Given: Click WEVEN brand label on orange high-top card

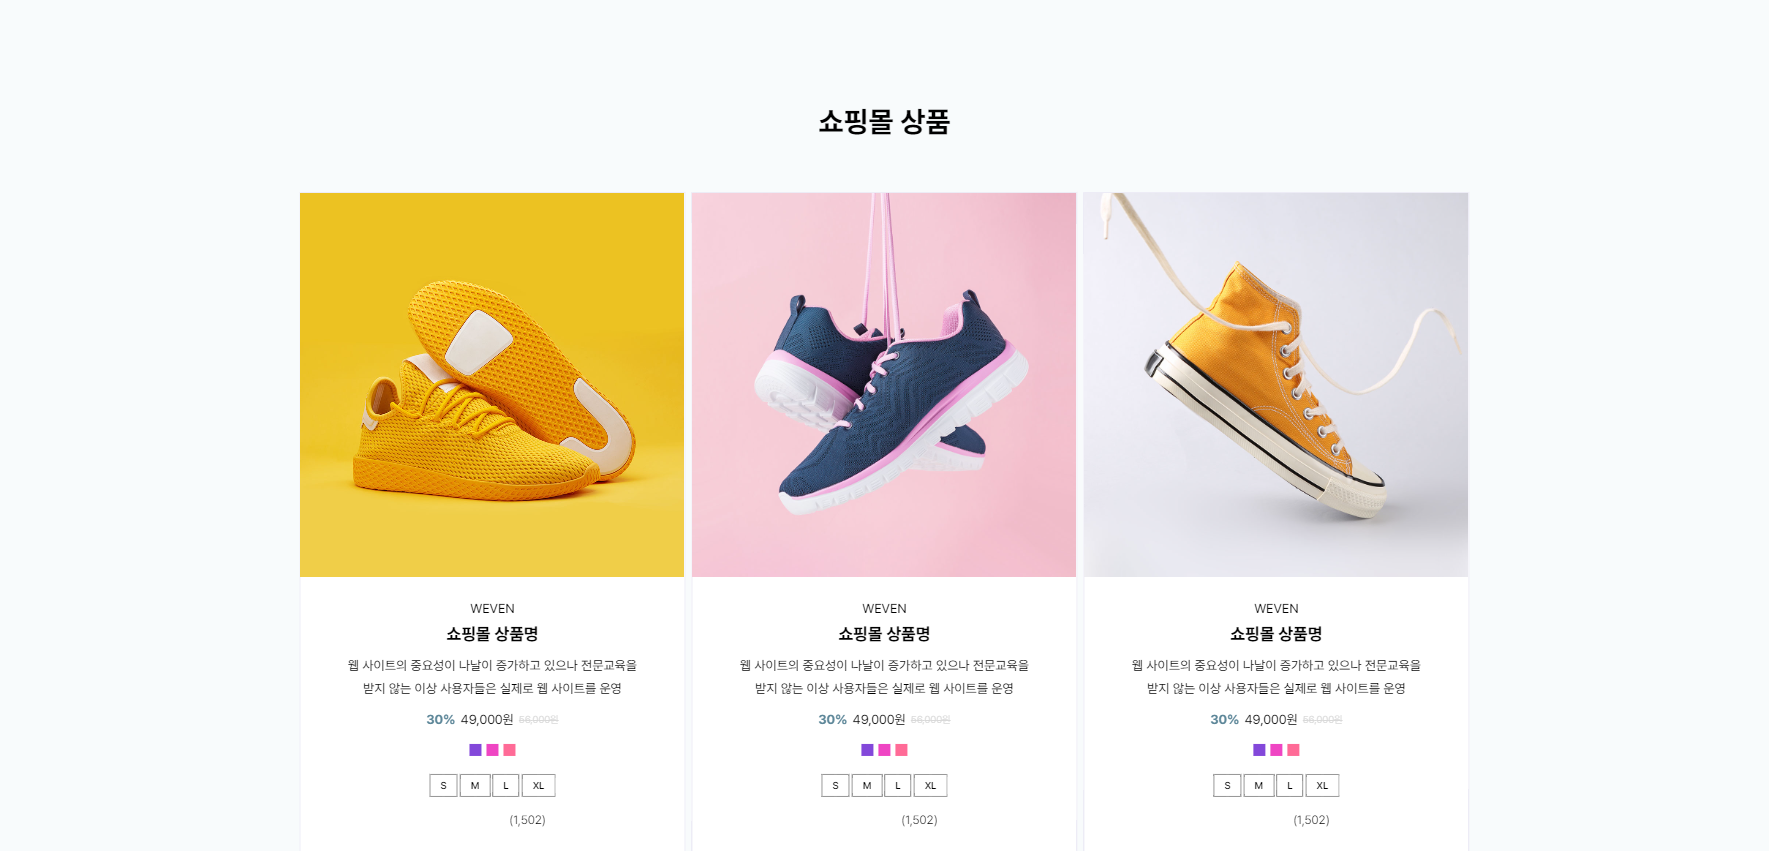Looking at the screenshot, I should tap(1276, 608).
